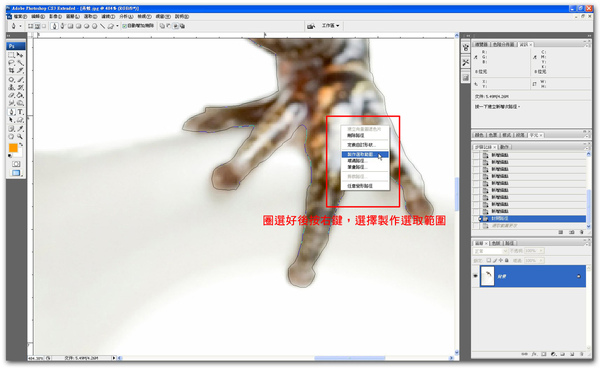Viewport: 600px width, 368px height.
Task: Select the Horizontal Type tool
Action: 20,112
